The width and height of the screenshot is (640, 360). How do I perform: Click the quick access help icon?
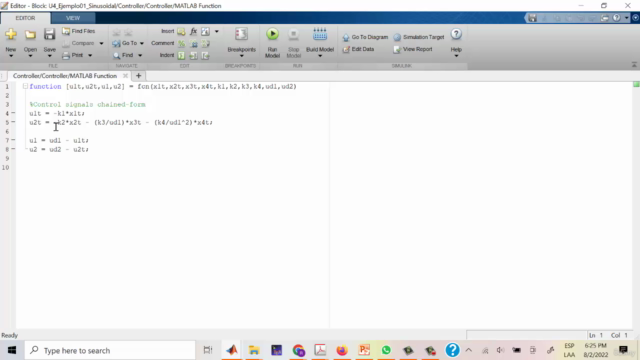(x=617, y=18)
